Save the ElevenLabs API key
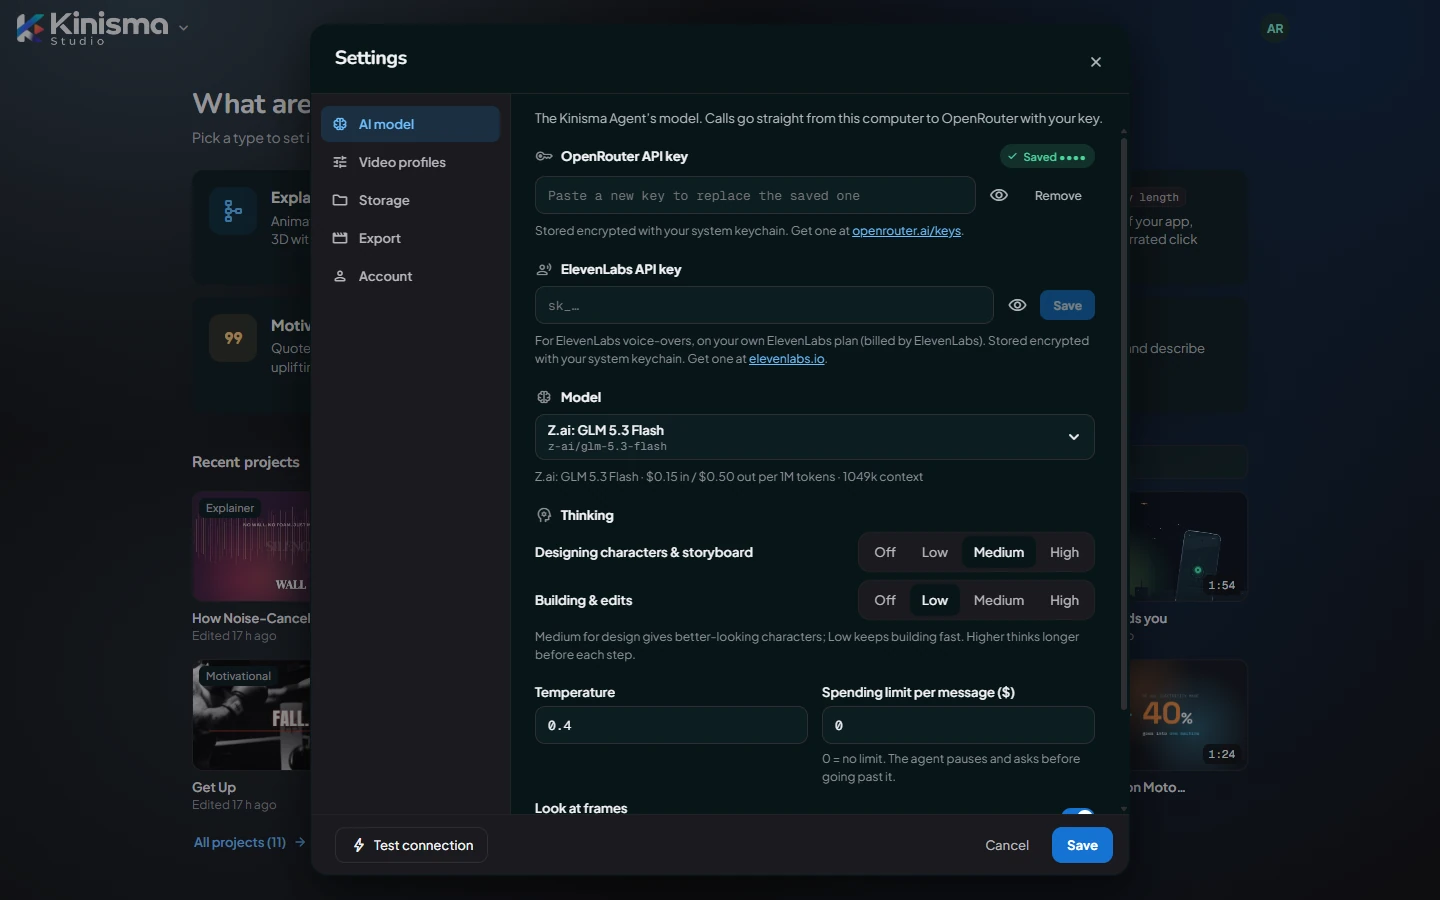Viewport: 1440px width, 900px height. tap(1067, 305)
